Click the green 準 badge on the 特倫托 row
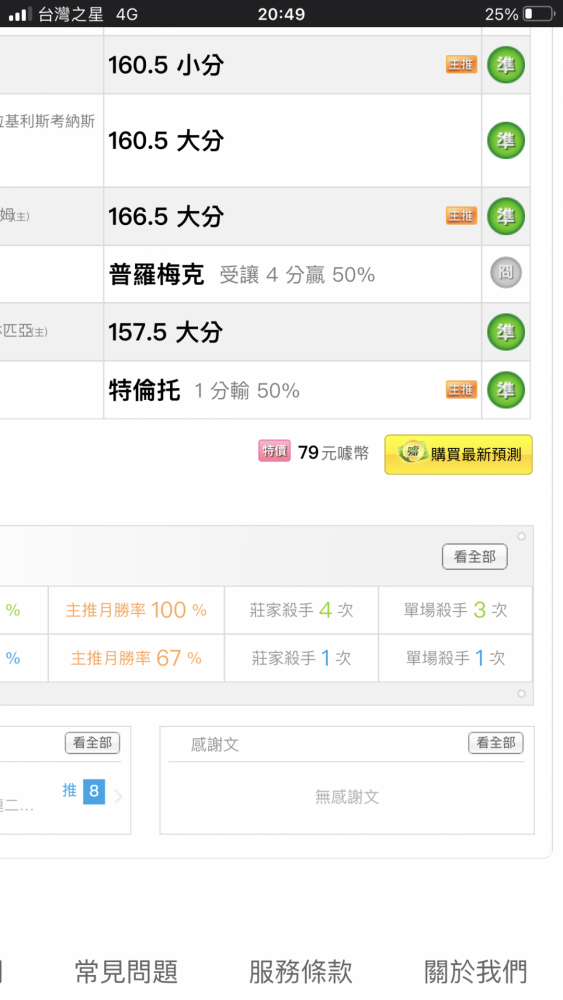 coord(506,390)
